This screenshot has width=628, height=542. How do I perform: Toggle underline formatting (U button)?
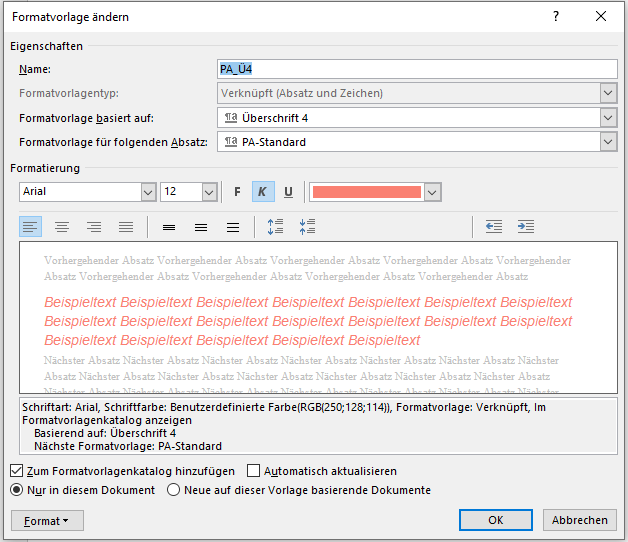coord(289,192)
